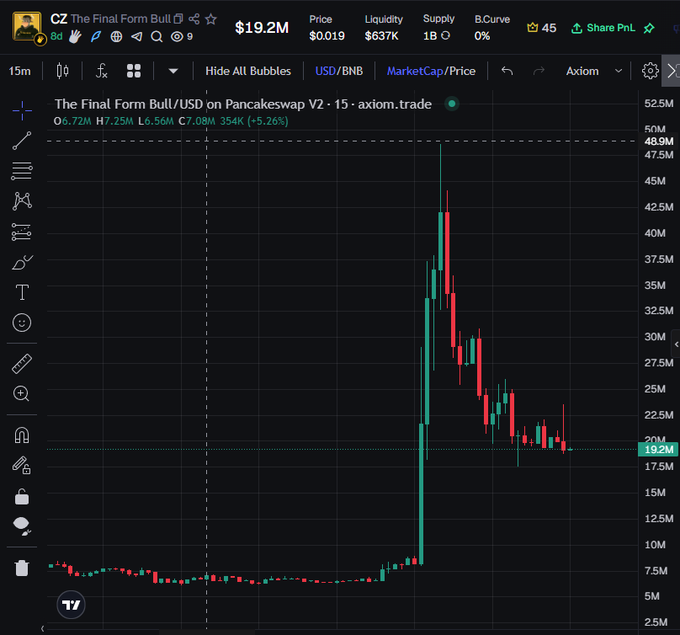Click Share PnL
Screen dimensions: 680x635
[x=603, y=28]
